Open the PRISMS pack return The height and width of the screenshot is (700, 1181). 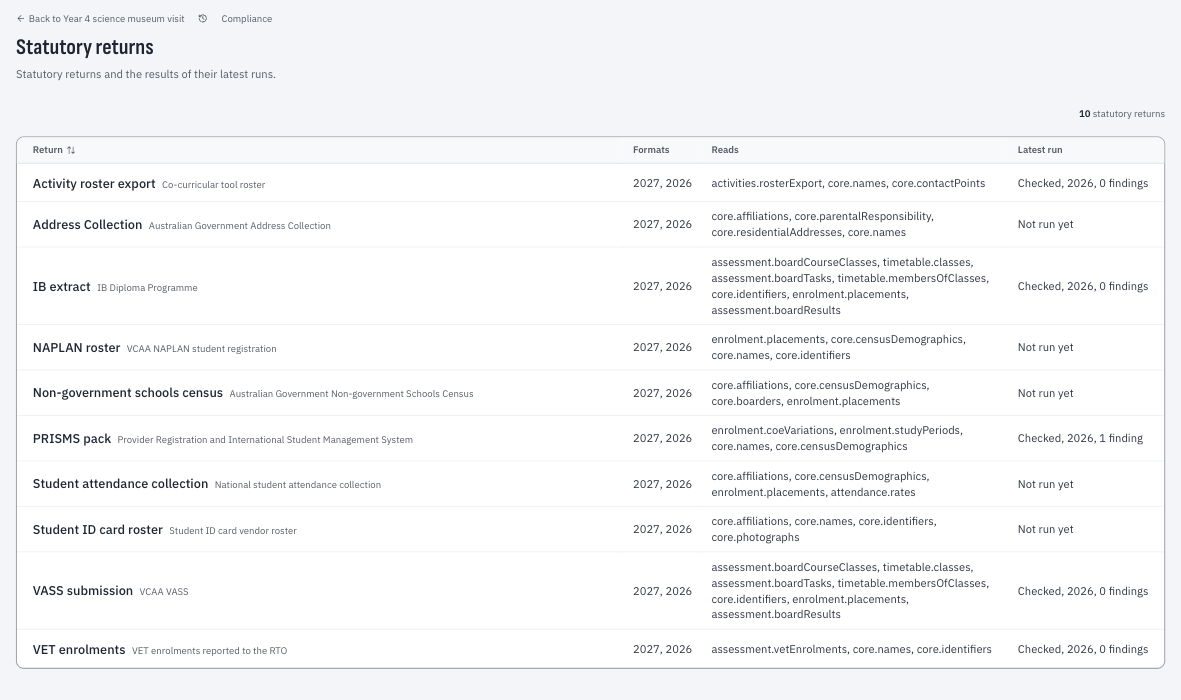tap(72, 439)
